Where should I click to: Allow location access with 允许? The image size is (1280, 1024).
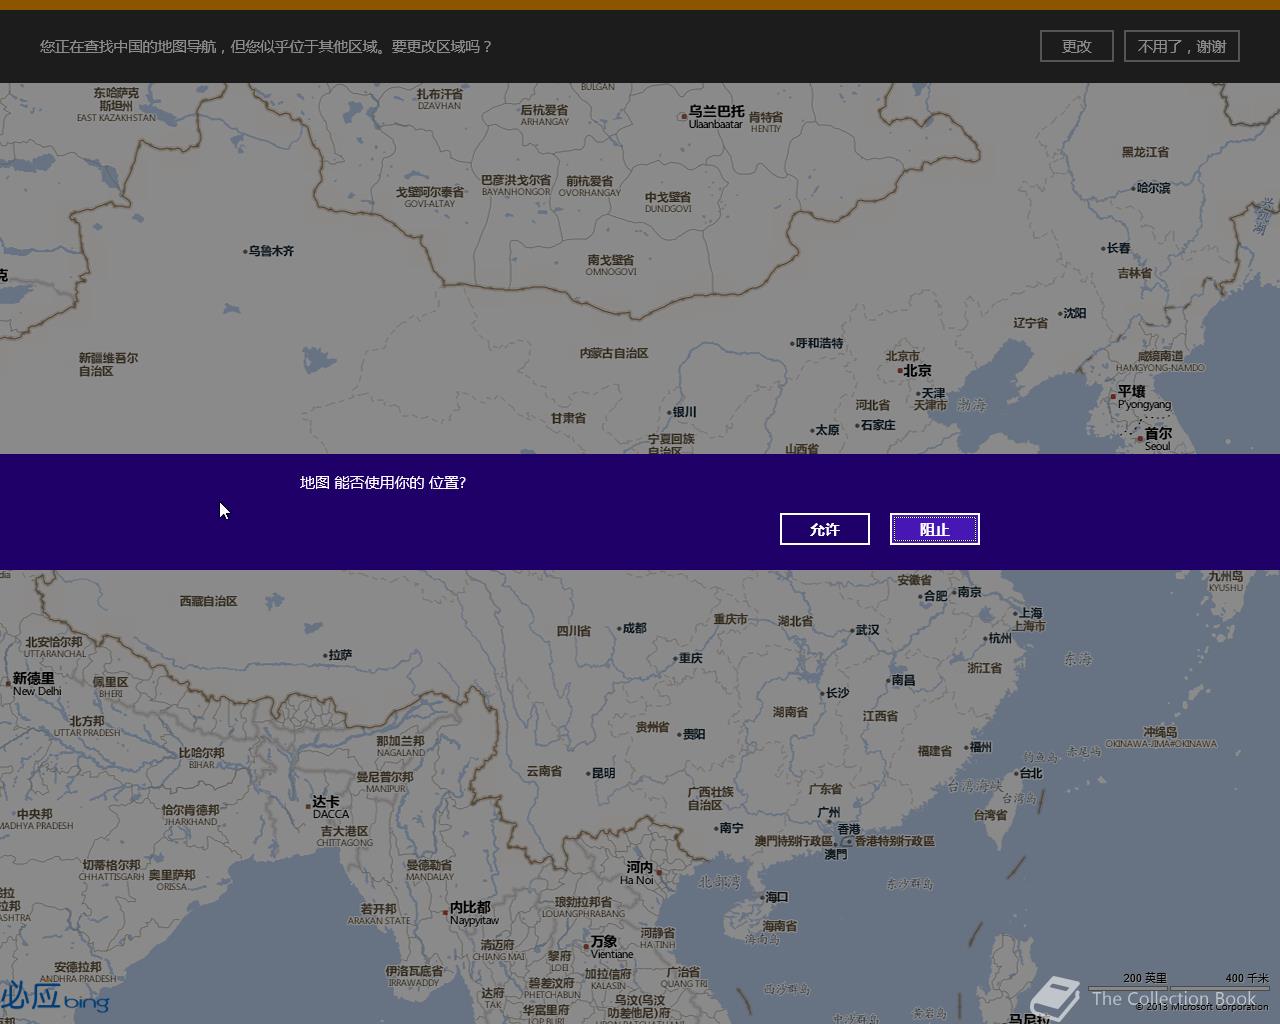pyautogui.click(x=825, y=529)
